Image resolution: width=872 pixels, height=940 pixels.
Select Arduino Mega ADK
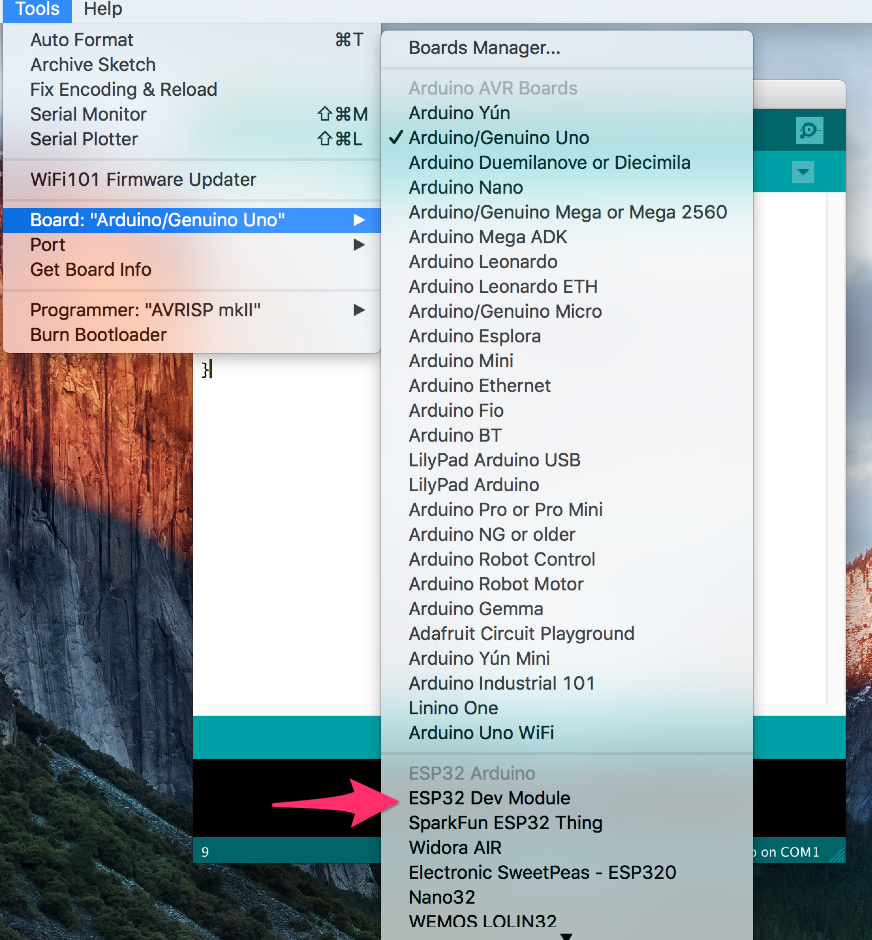(567, 237)
